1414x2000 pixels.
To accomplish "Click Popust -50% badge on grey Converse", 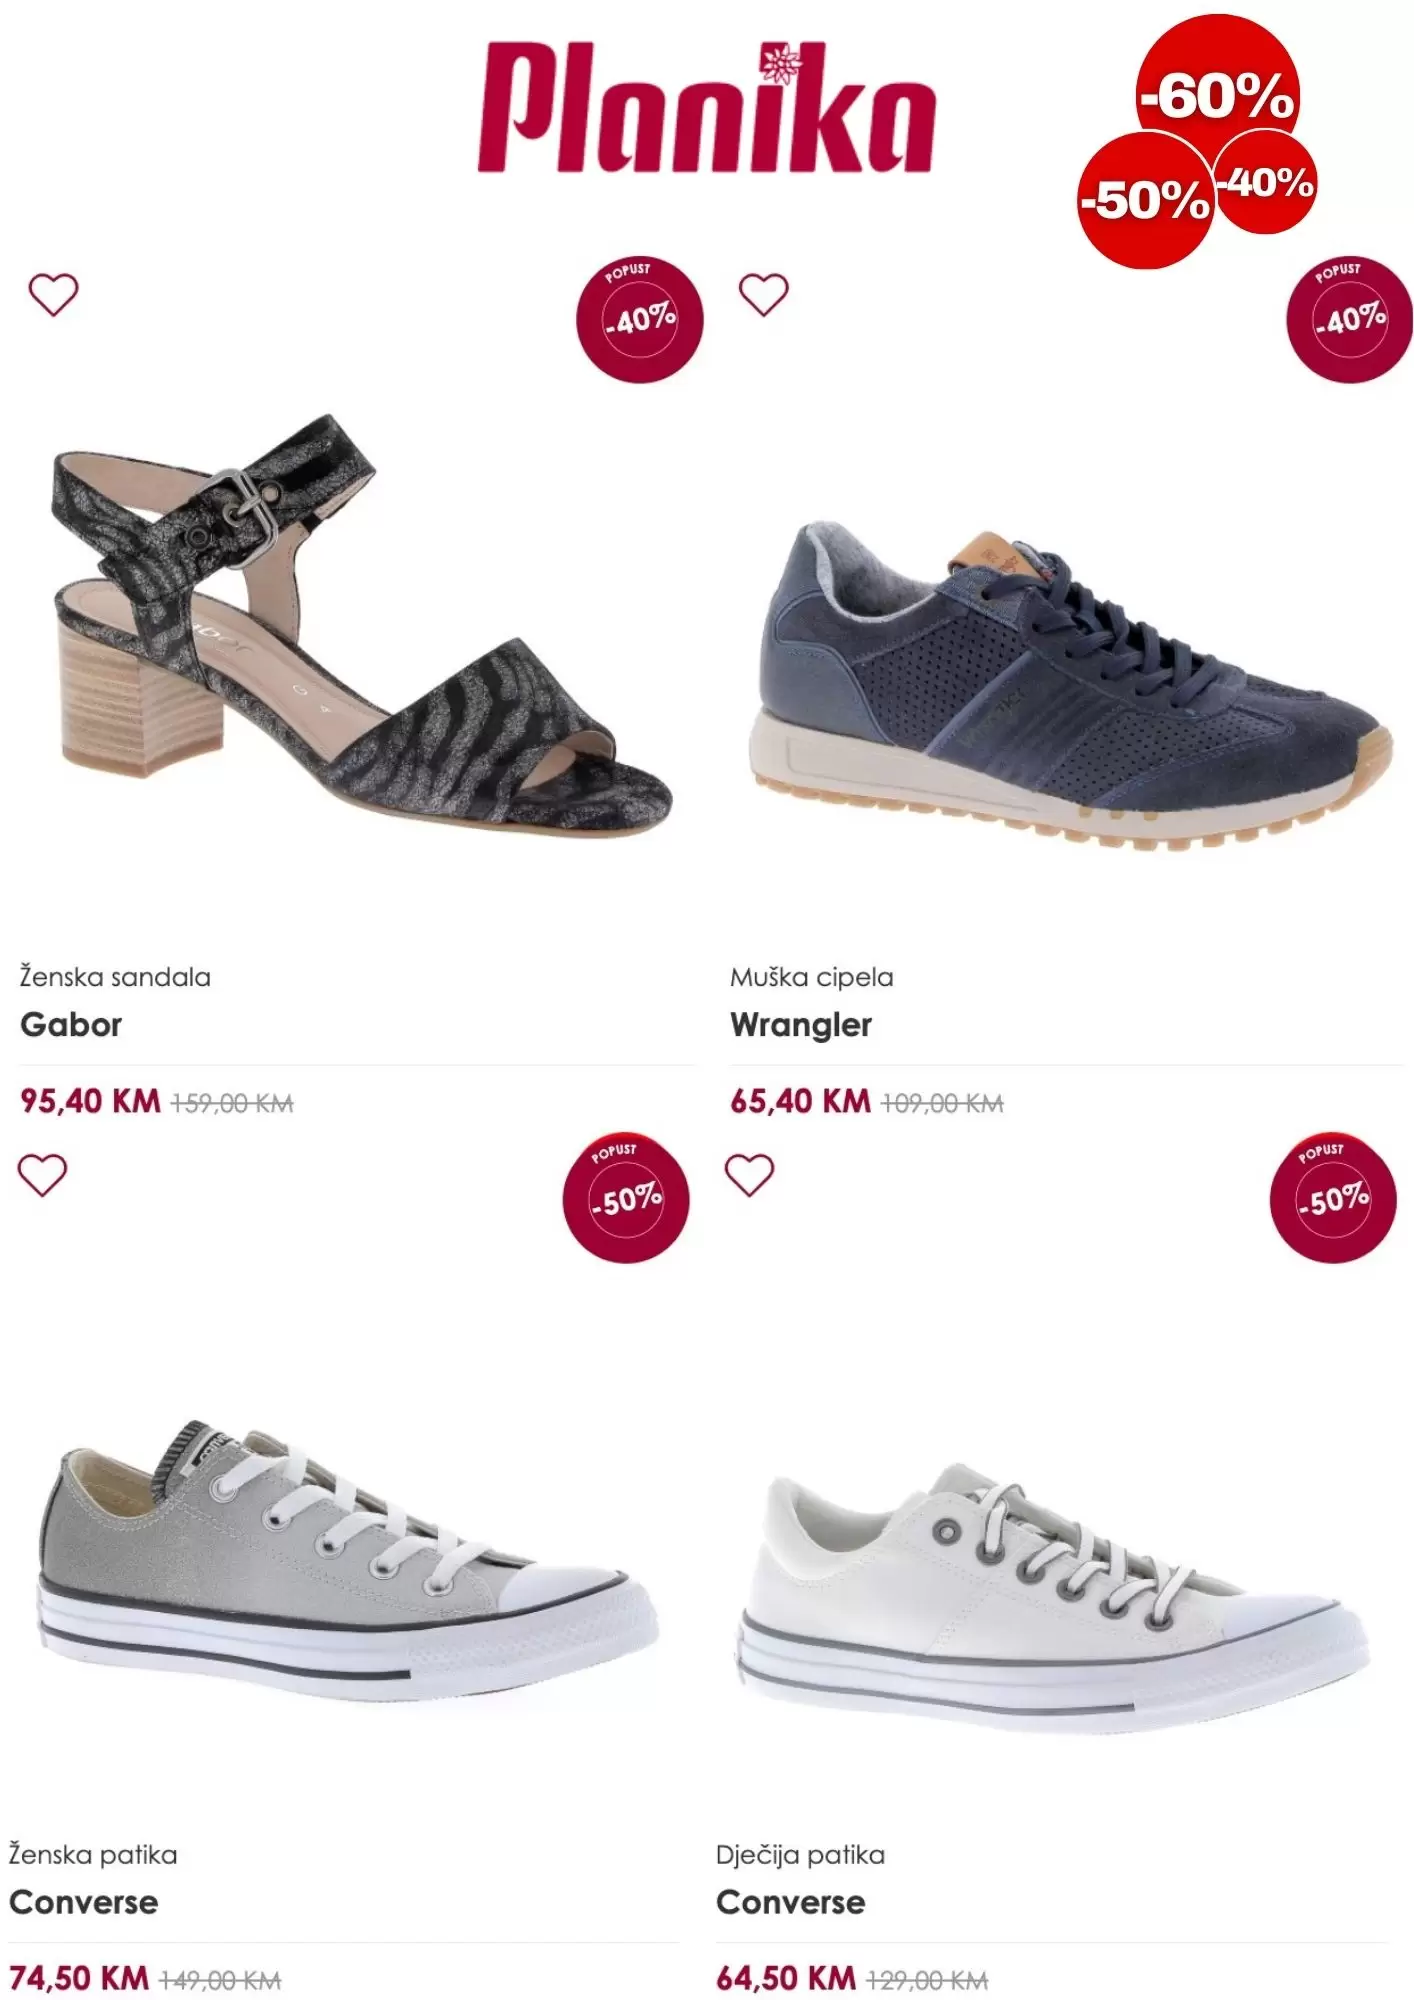I will pyautogui.click(x=626, y=1198).
